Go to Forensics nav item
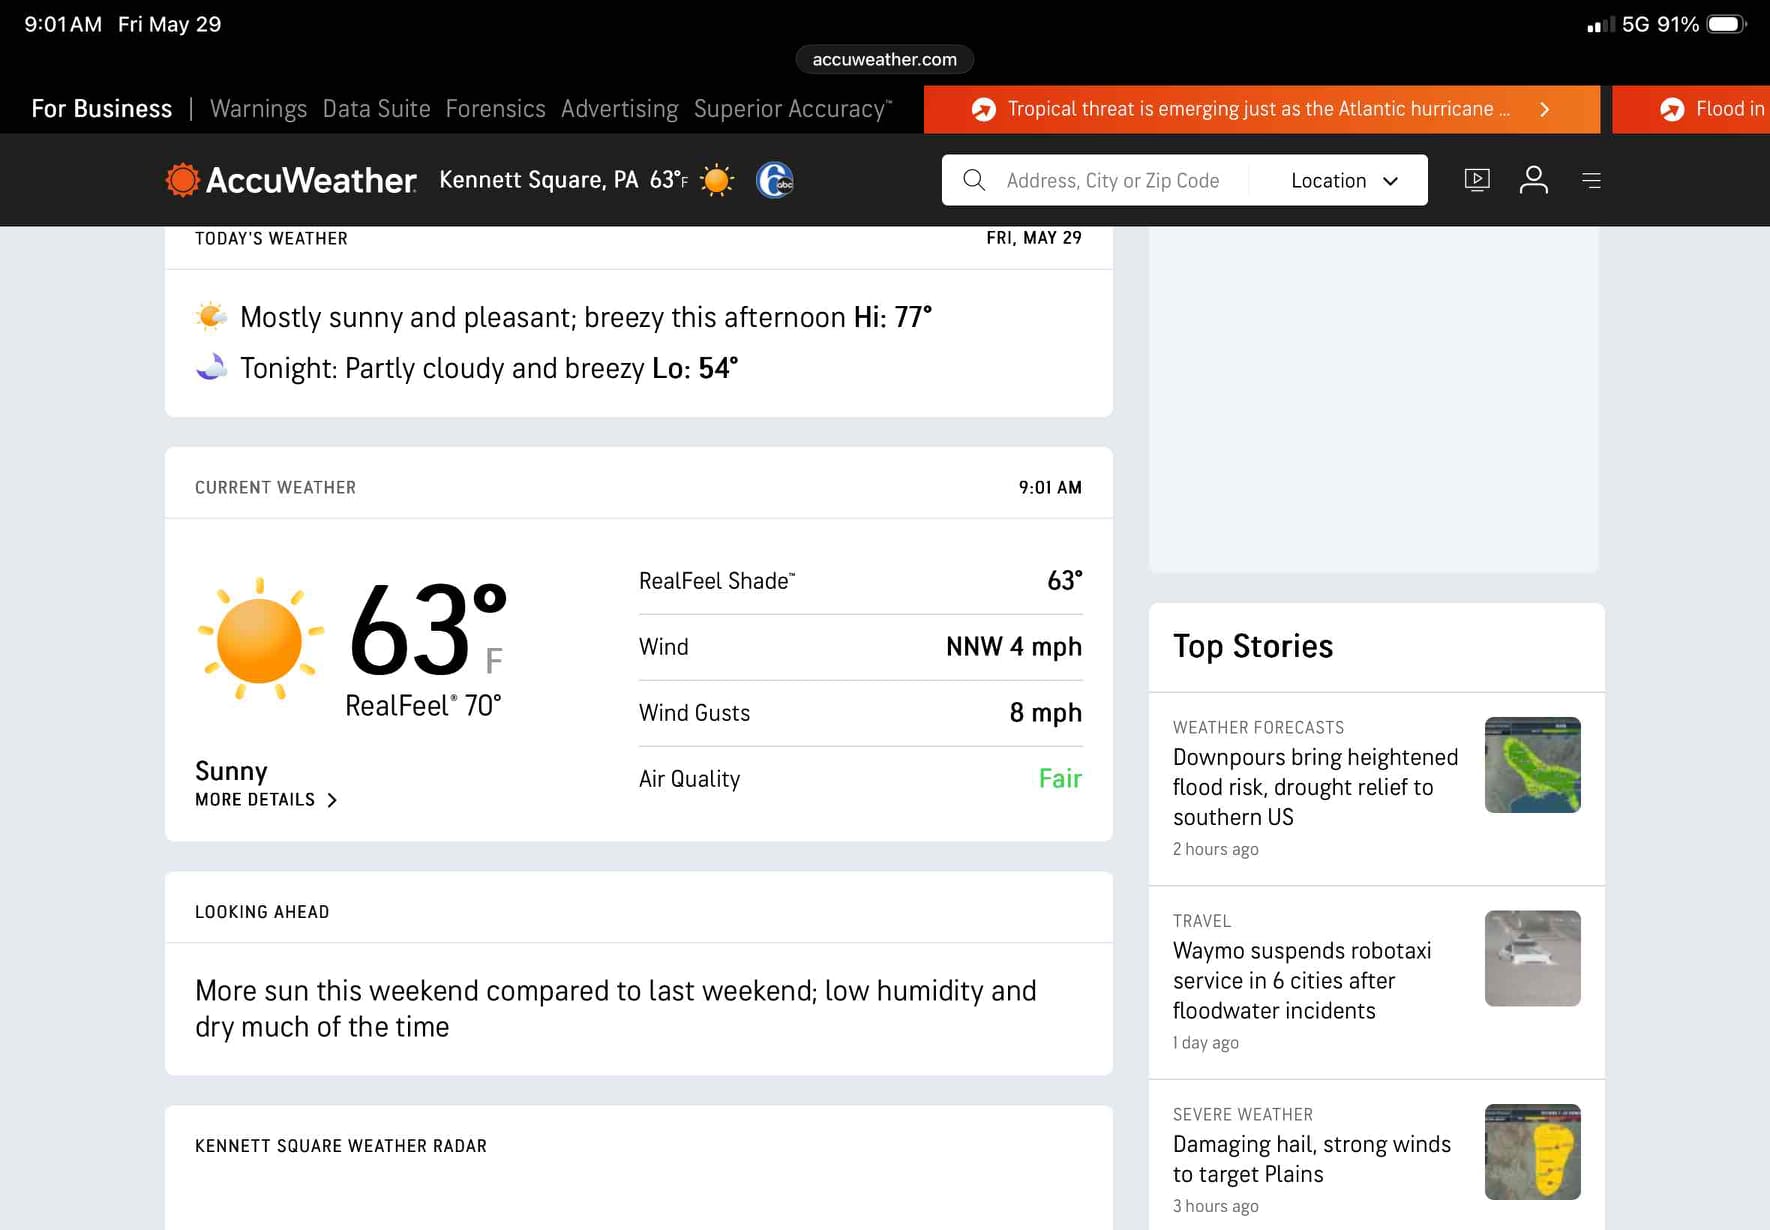The width and height of the screenshot is (1770, 1230). (x=496, y=109)
